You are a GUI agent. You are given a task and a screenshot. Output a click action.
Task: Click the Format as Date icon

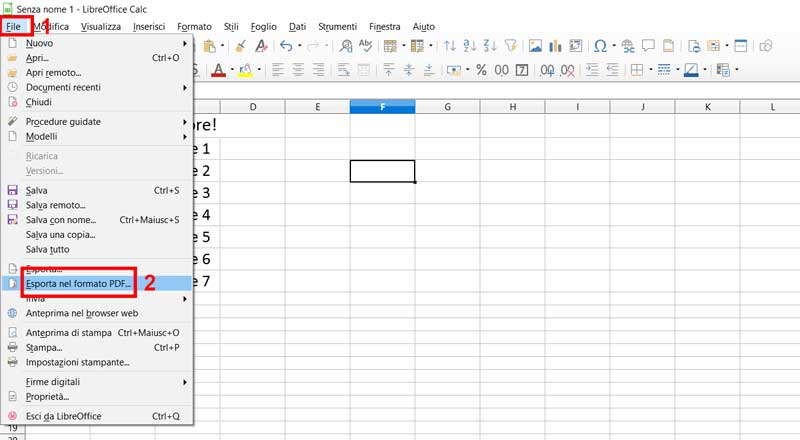(x=522, y=70)
